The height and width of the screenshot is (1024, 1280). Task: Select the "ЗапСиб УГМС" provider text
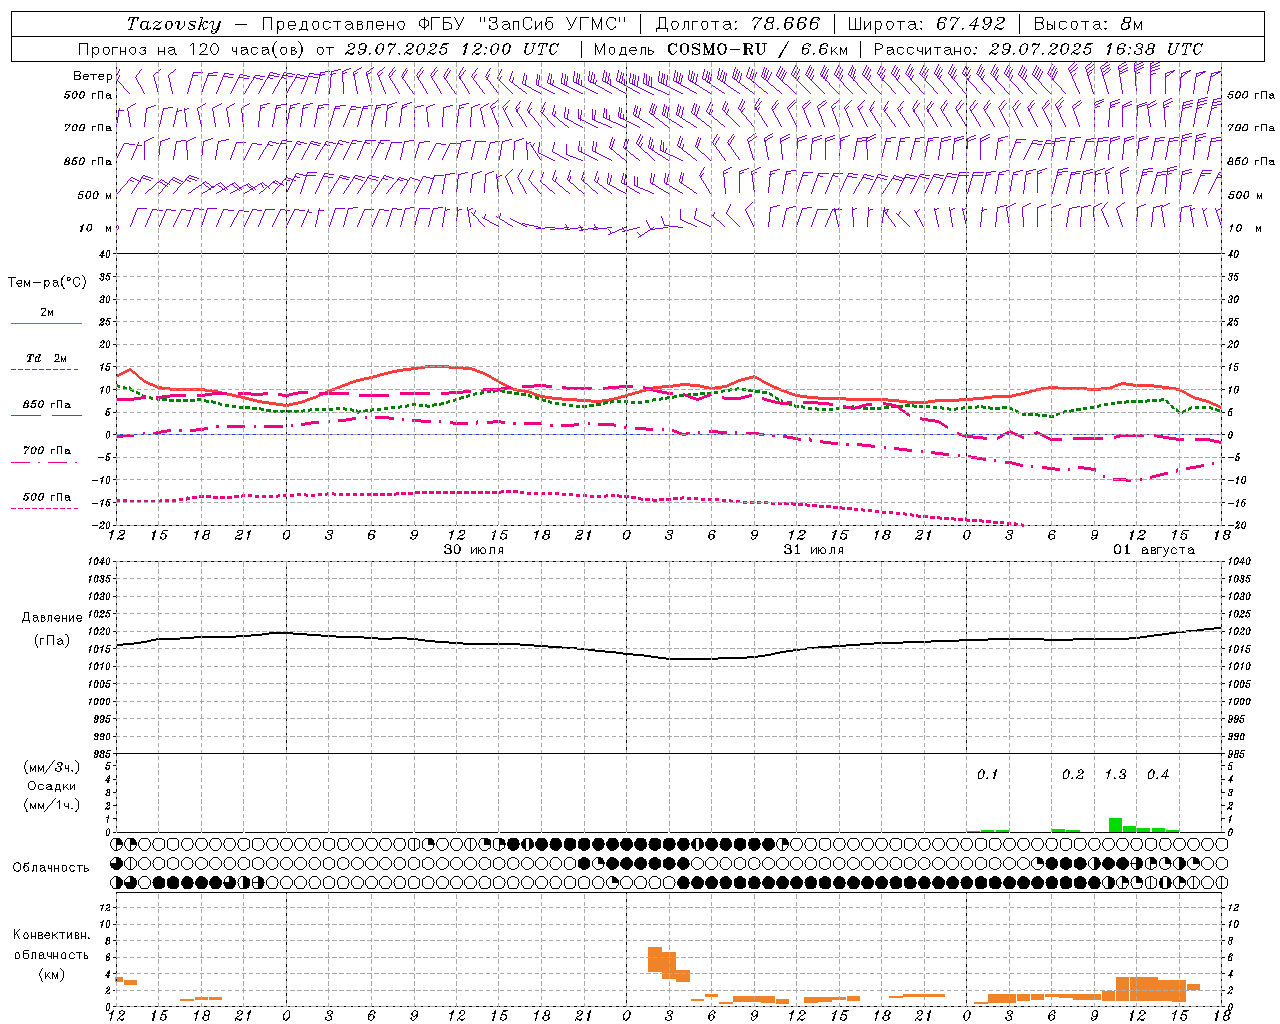[x=554, y=24]
